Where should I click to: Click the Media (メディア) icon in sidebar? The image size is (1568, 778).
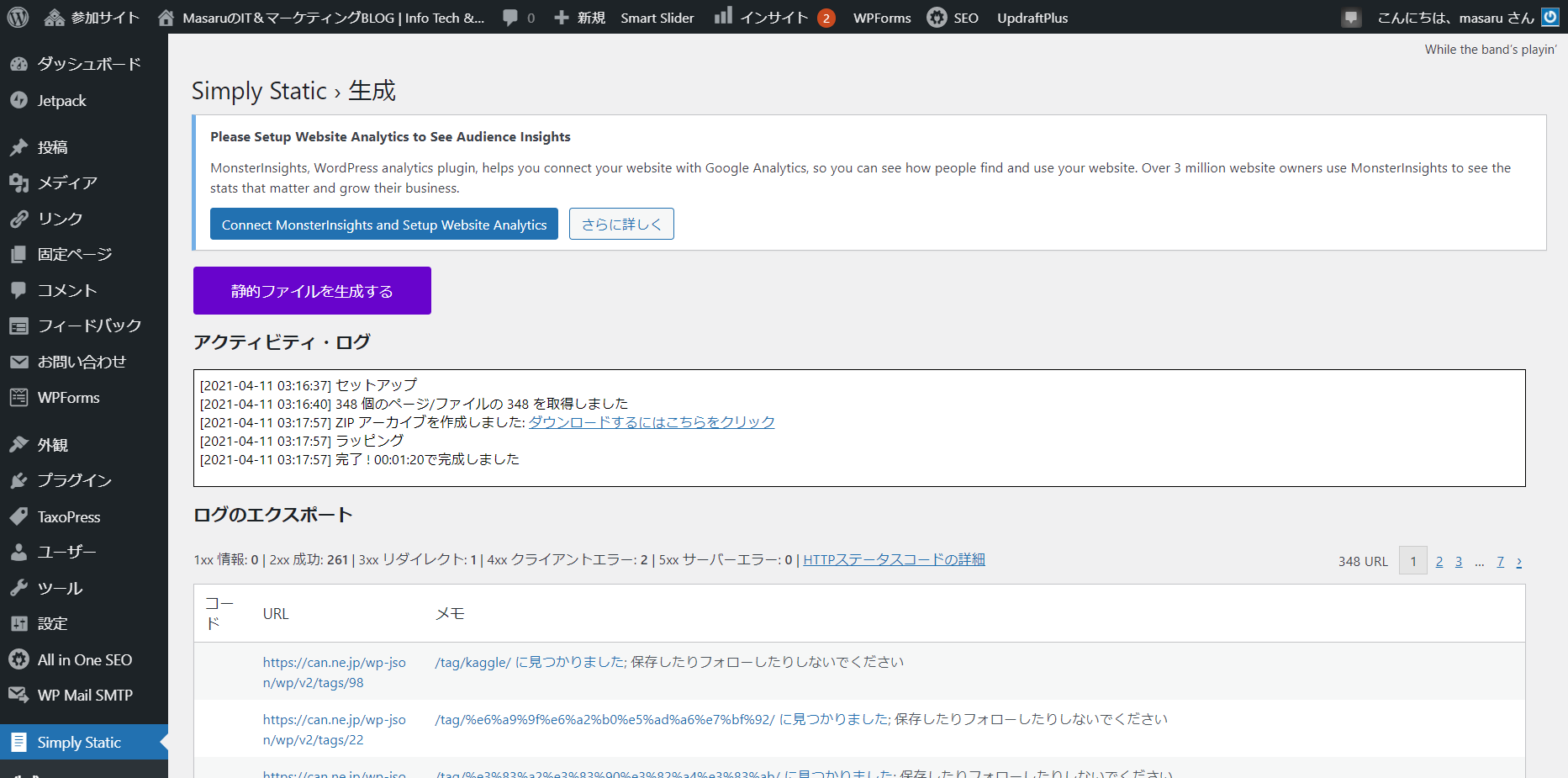click(18, 183)
